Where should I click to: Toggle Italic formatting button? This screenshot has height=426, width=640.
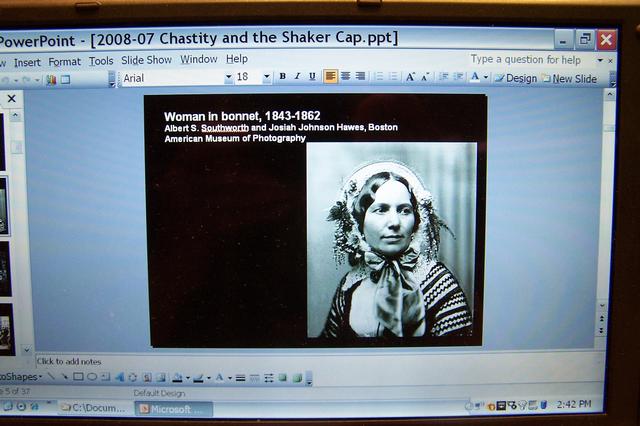pos(298,76)
